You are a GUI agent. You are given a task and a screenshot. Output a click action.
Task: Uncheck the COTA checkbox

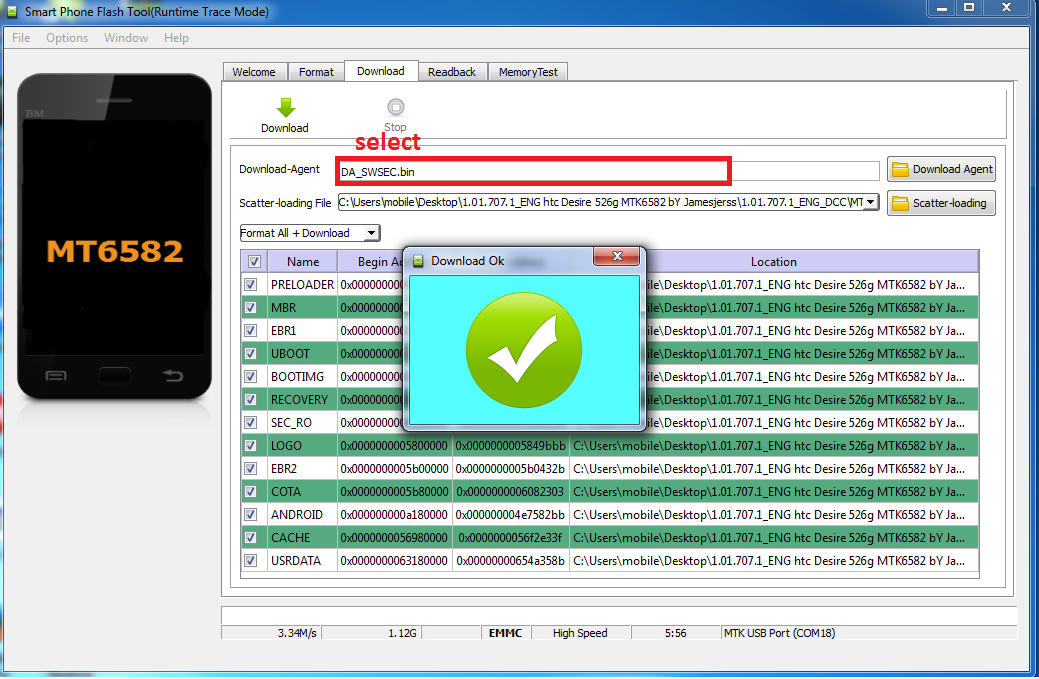250,492
